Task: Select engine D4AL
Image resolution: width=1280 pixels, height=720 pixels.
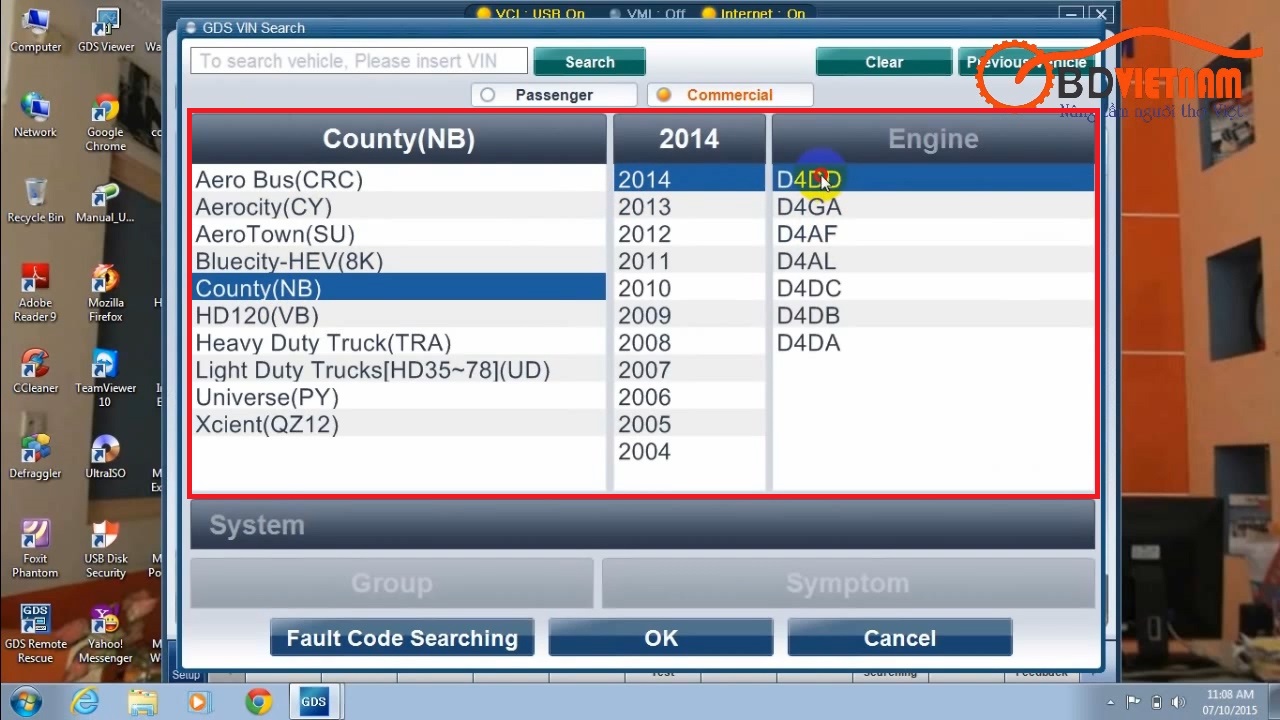Action: (933, 261)
